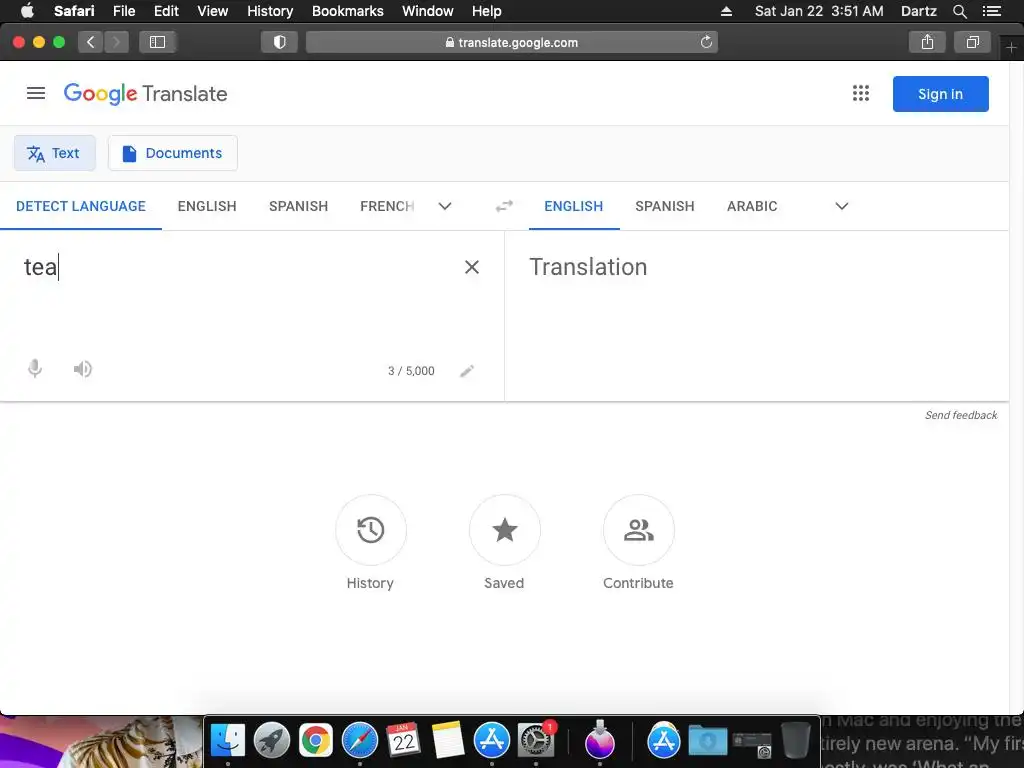Swap source and target languages
The image size is (1024, 768).
[x=504, y=206]
